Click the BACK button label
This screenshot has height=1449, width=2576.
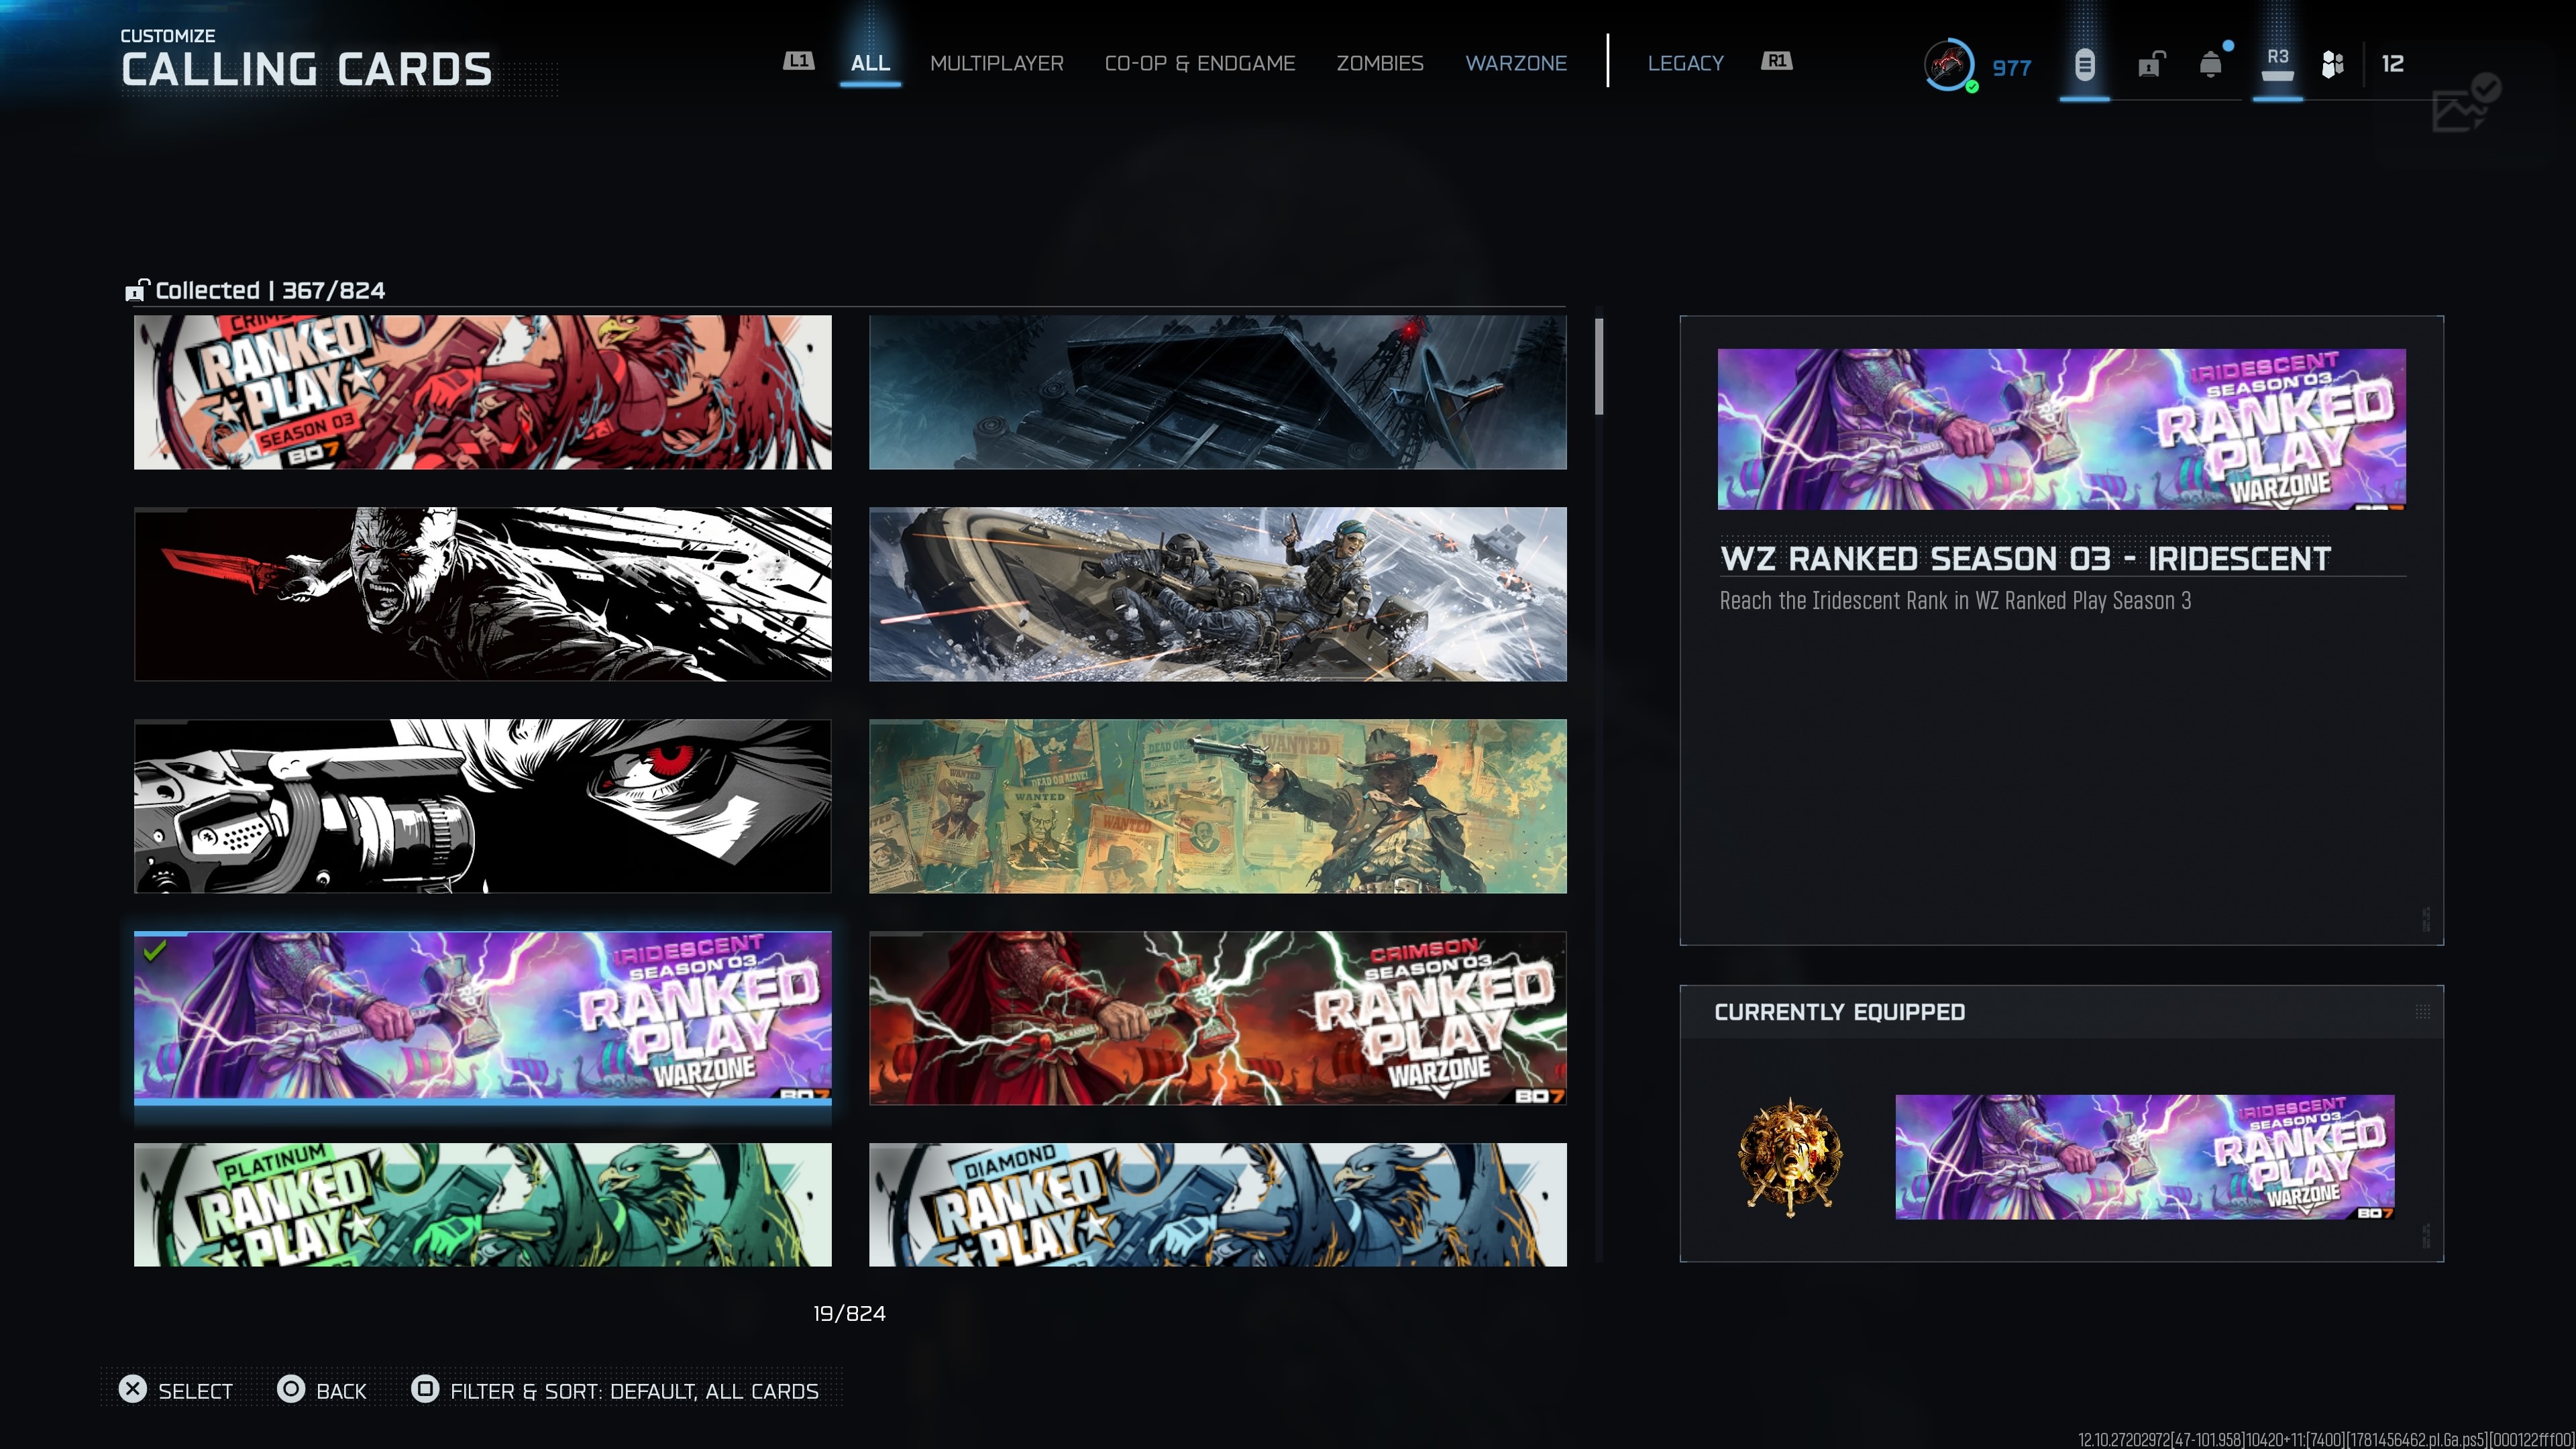[x=341, y=1391]
